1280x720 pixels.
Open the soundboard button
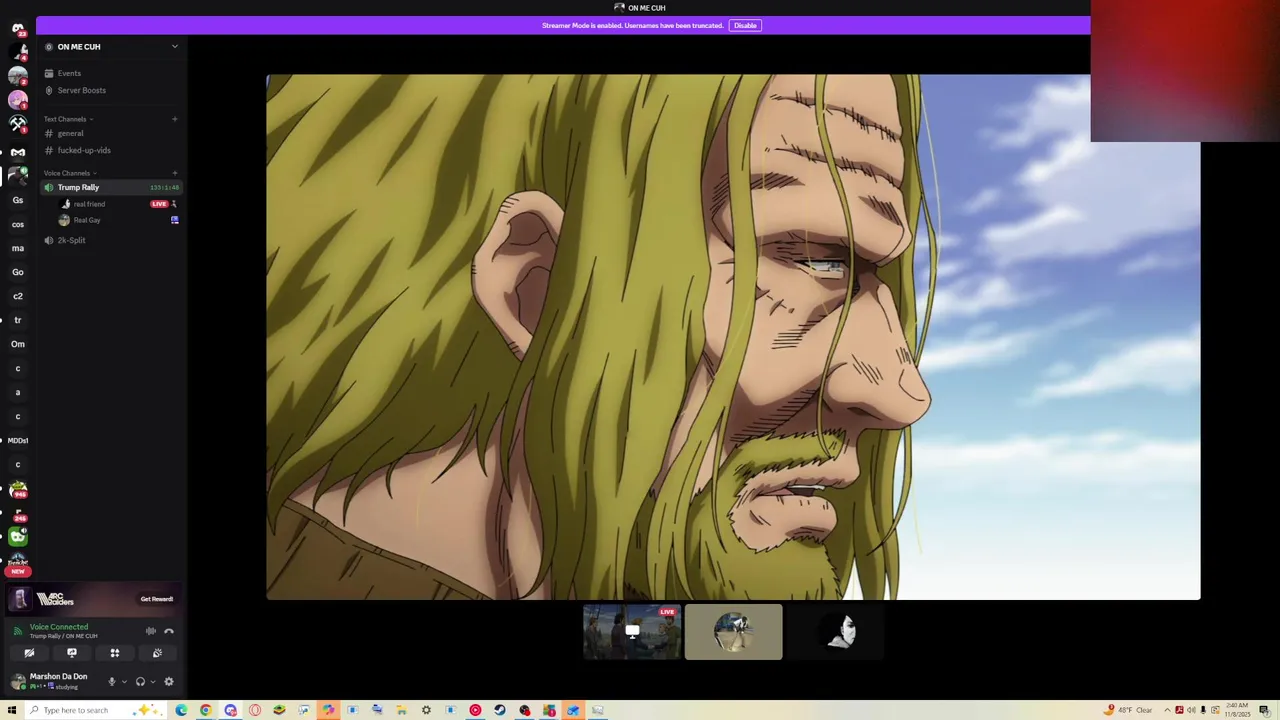157,653
